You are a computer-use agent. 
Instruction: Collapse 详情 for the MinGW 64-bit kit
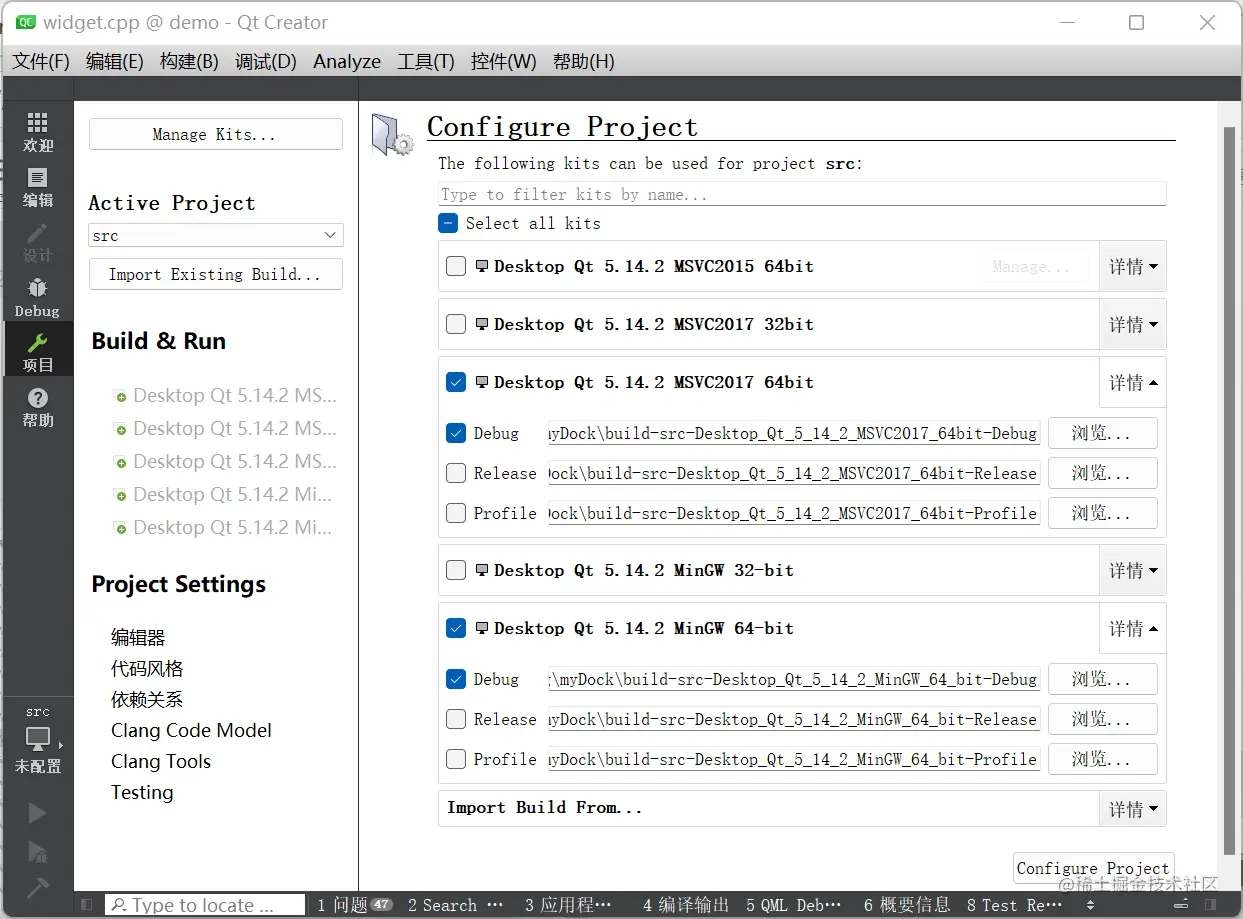pos(1133,628)
